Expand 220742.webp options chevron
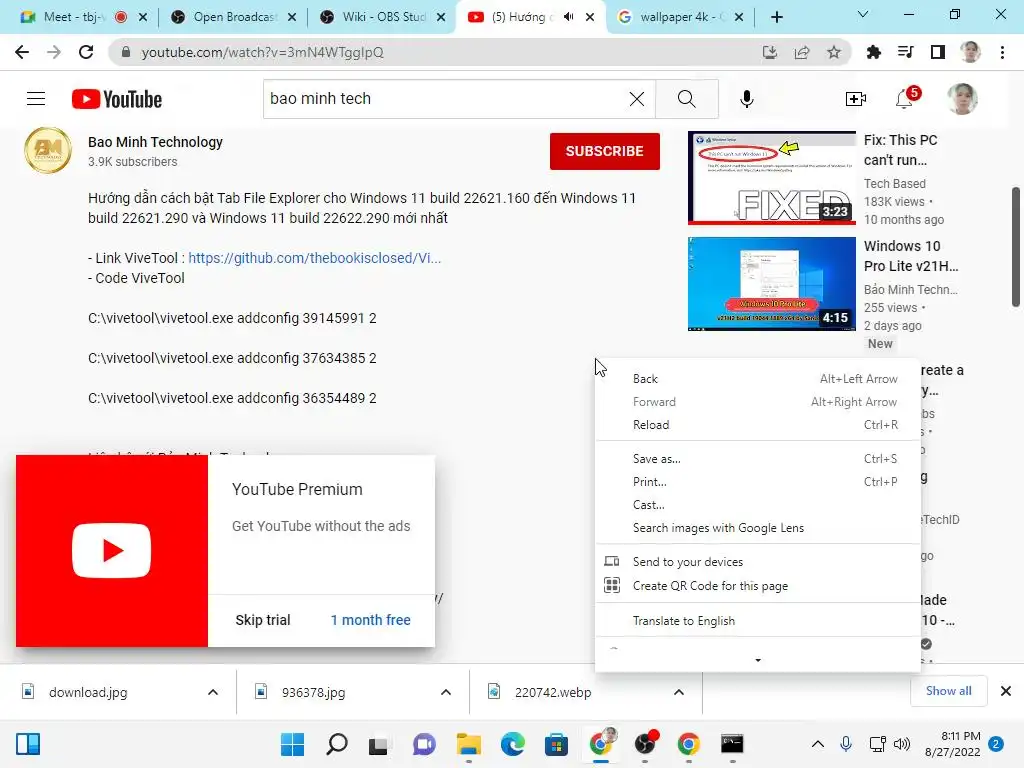 pos(679,692)
